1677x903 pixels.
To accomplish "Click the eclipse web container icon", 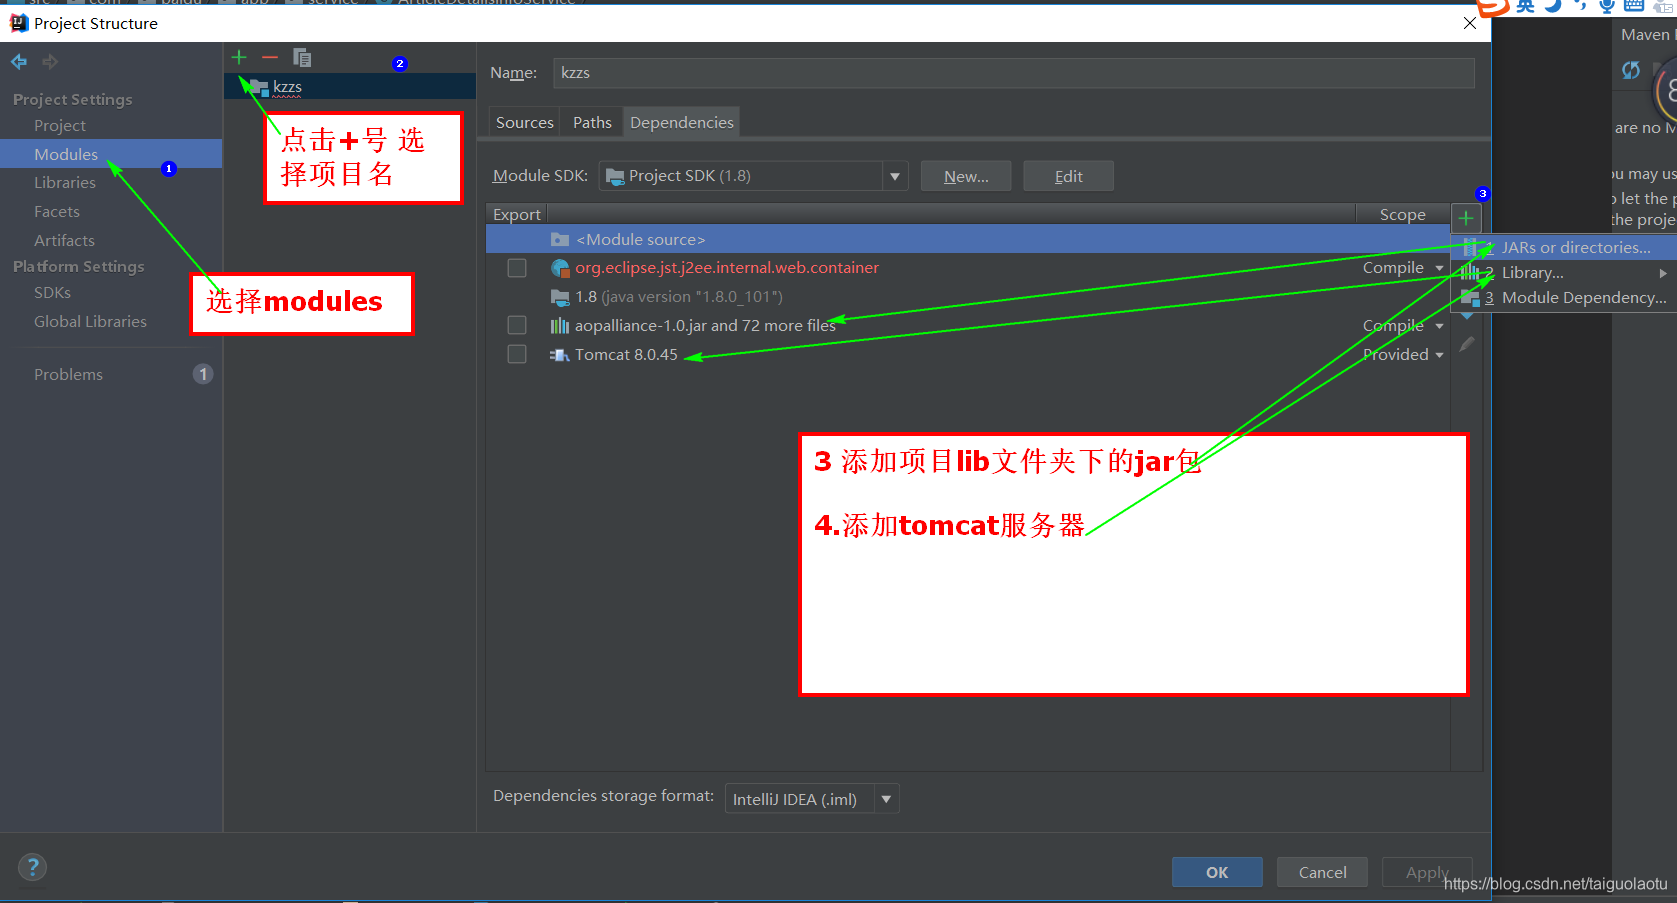I will [560, 268].
